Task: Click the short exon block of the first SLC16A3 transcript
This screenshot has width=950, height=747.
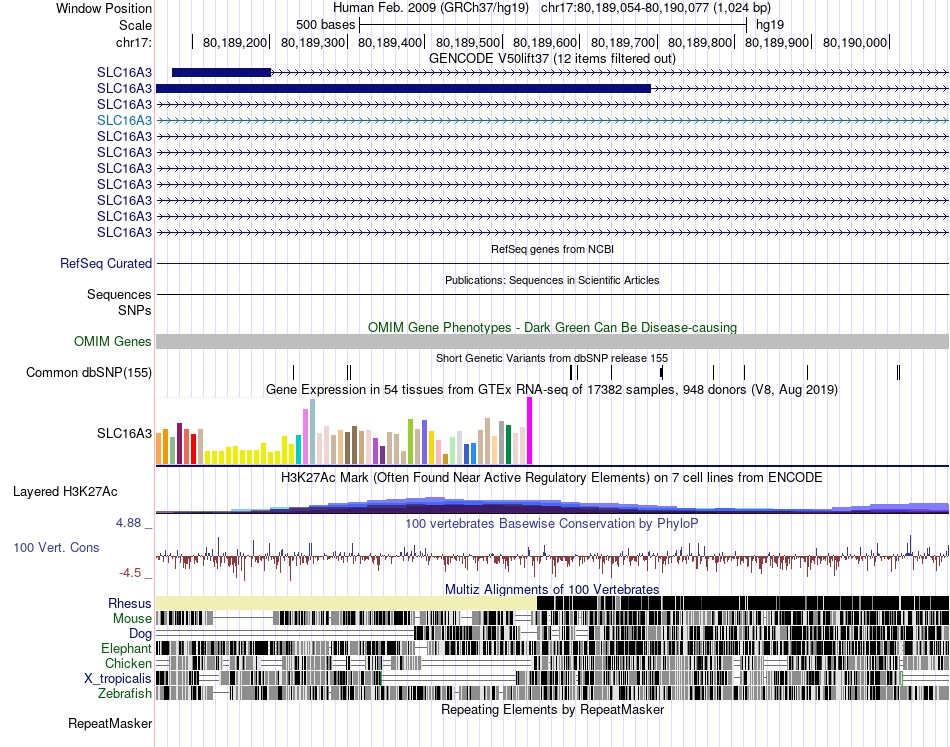Action: pyautogui.click(x=221, y=73)
